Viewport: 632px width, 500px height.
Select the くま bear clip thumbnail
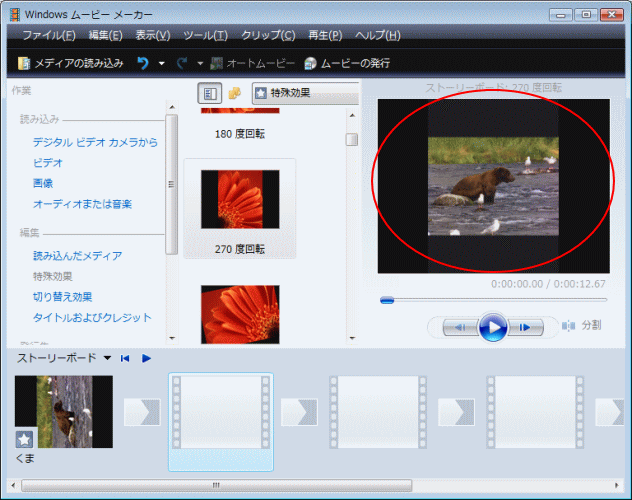click(64, 411)
